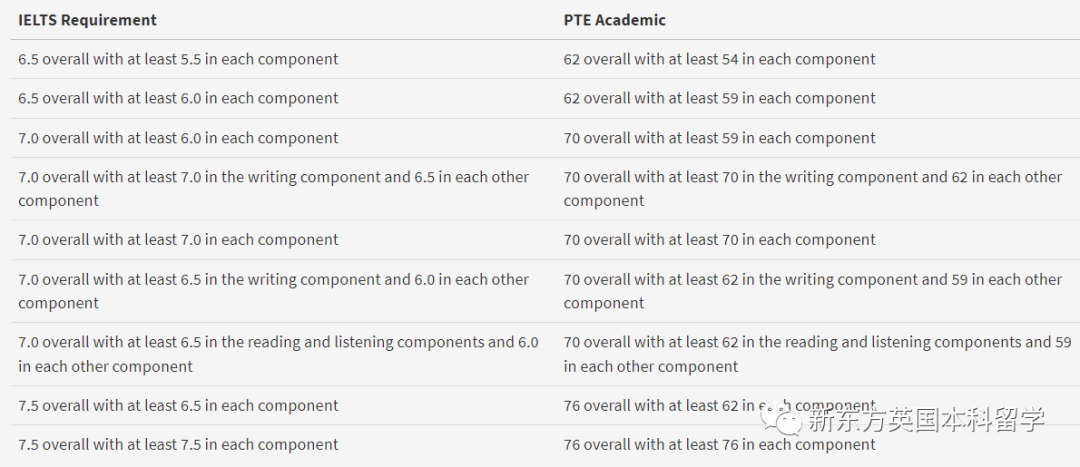Viewport: 1080px width, 467px height.
Task: Click PTE 70 overall at least 70 each cell
Action: (x=720, y=240)
